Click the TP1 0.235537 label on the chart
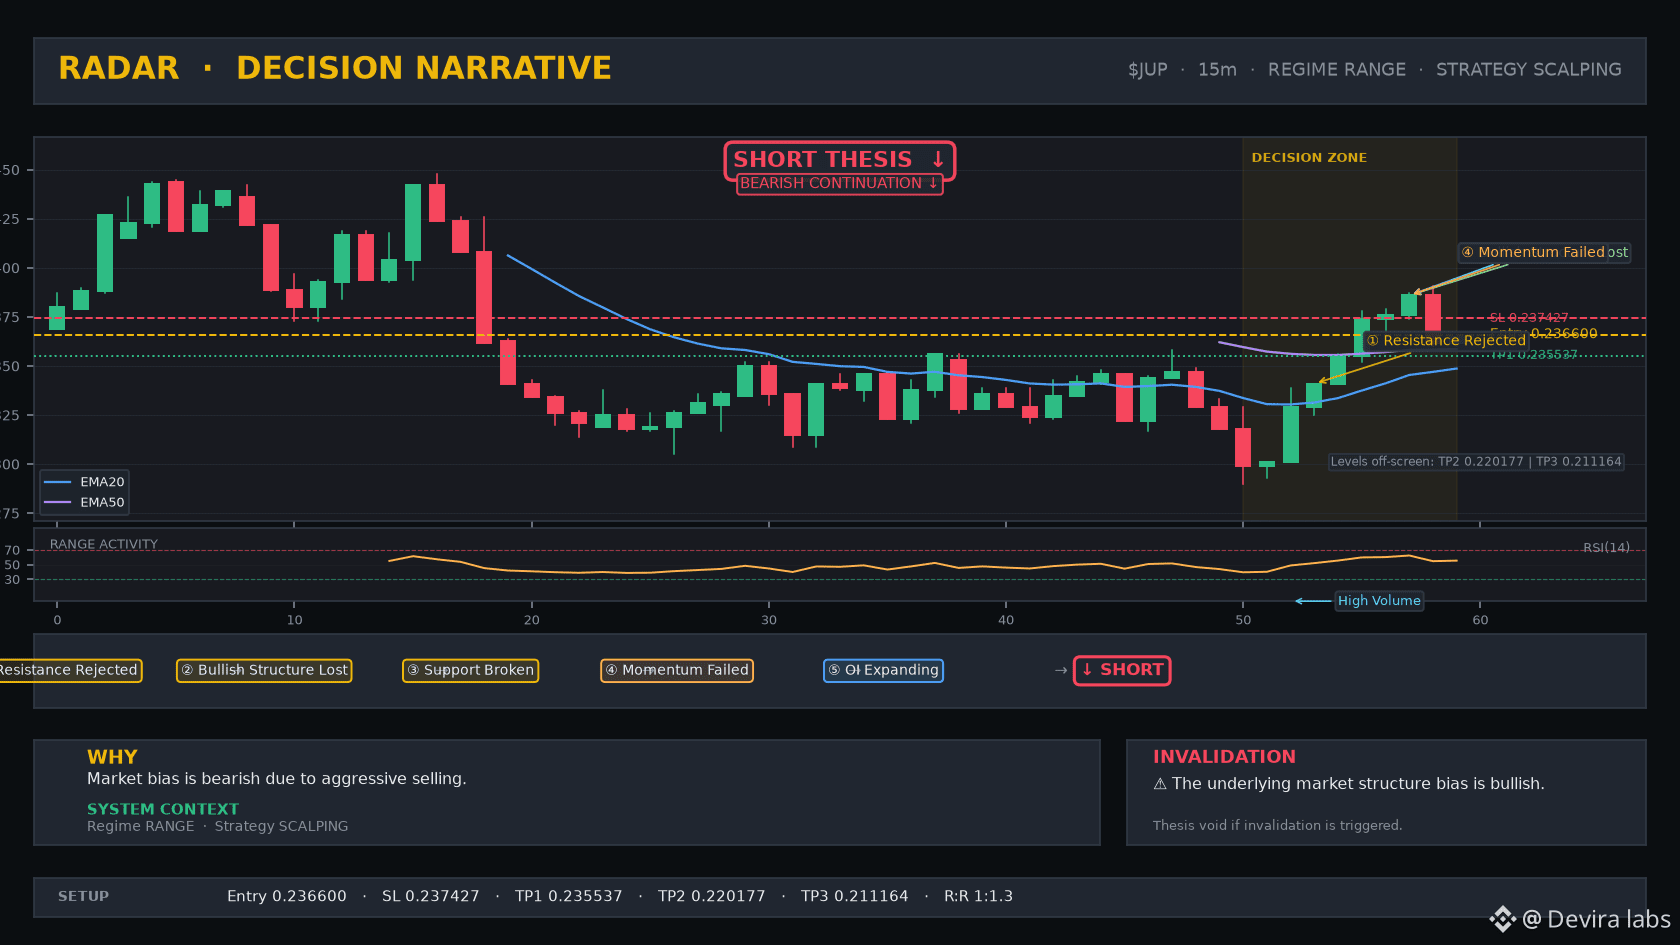The image size is (1680, 945). pyautogui.click(x=1535, y=355)
